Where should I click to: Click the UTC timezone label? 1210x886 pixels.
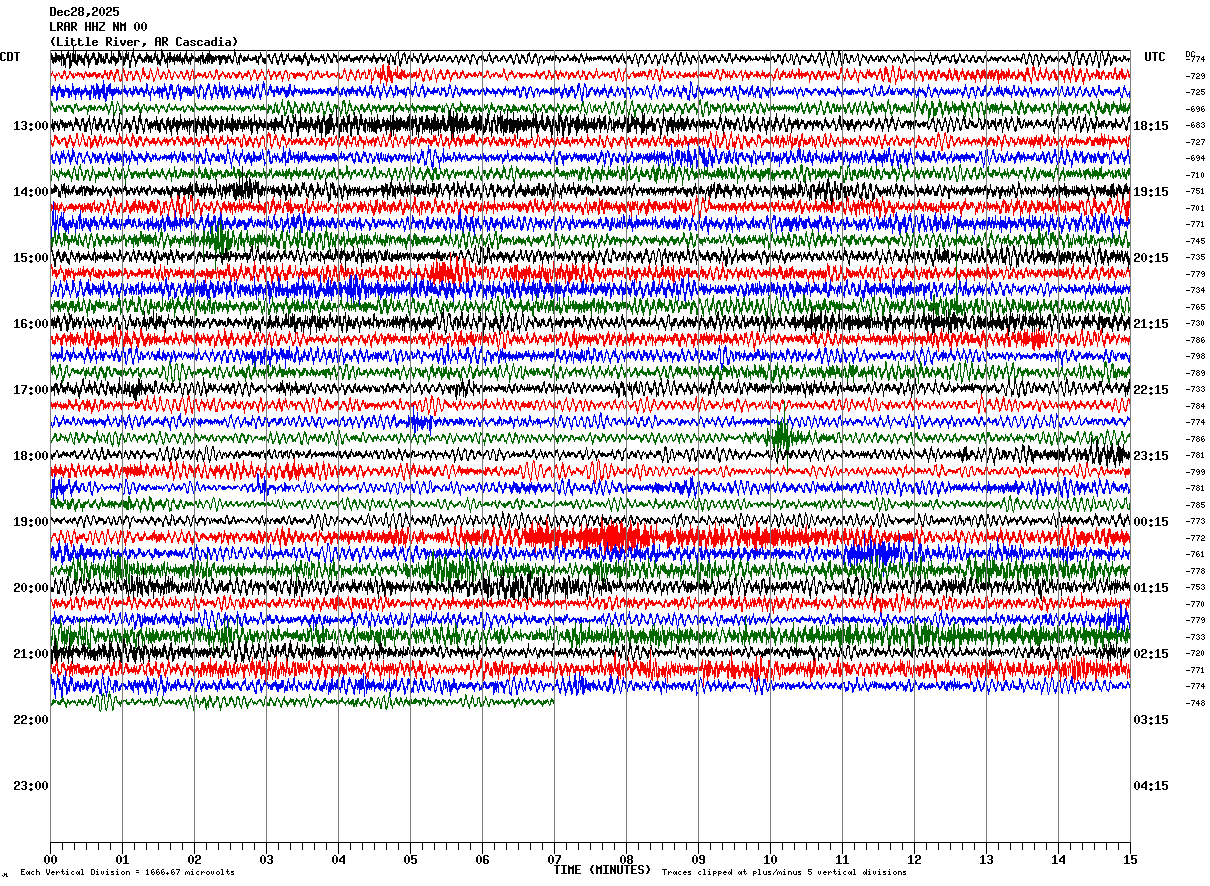(1155, 57)
